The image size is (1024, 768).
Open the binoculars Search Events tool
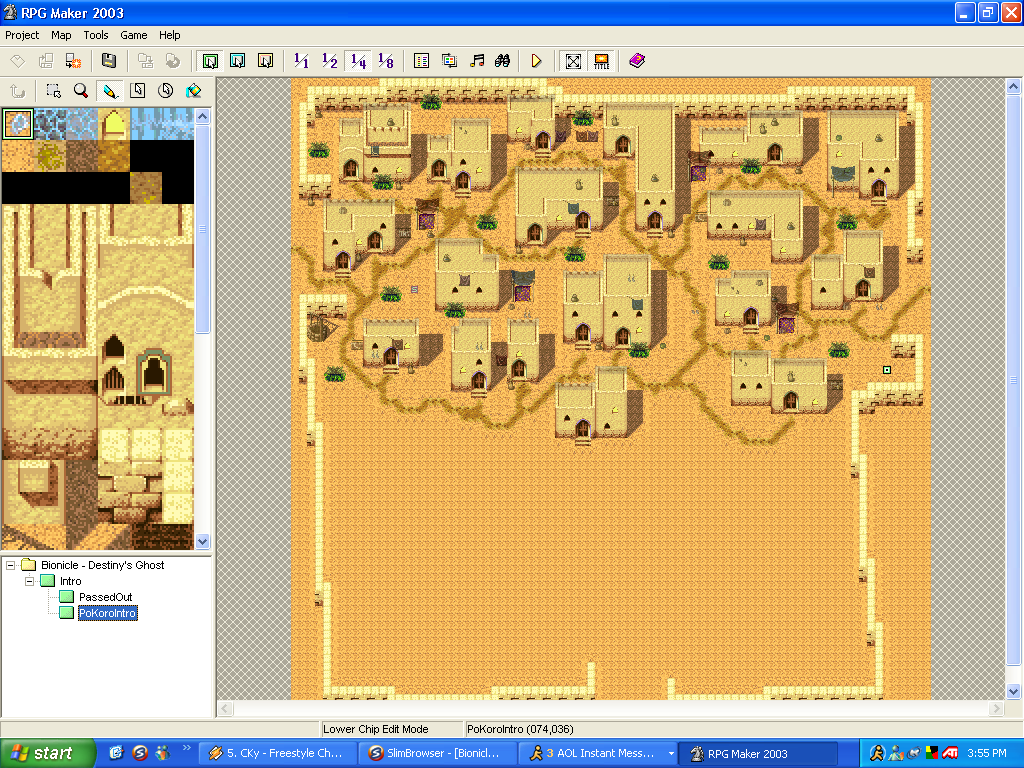(x=503, y=61)
